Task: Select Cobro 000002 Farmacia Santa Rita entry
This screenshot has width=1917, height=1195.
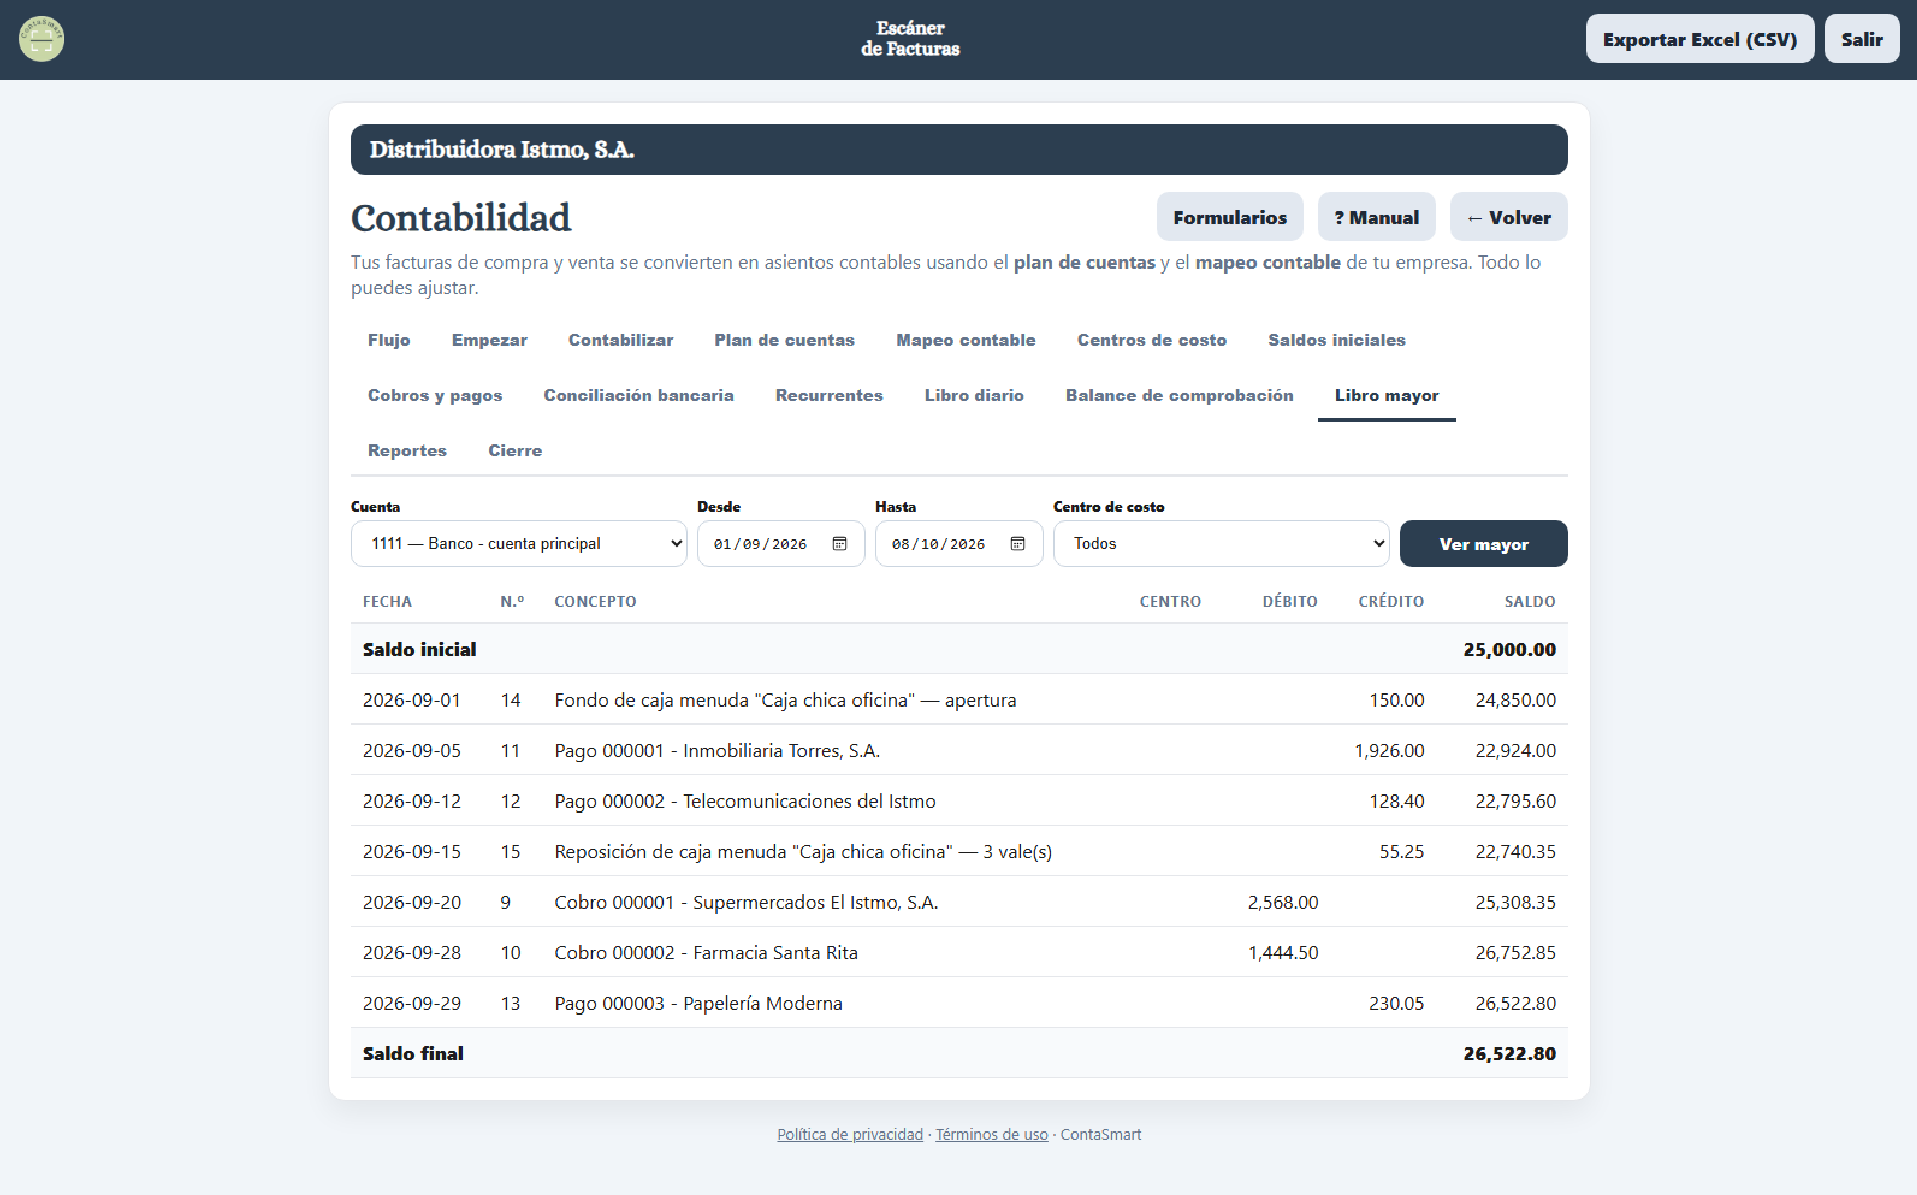Action: 959,952
